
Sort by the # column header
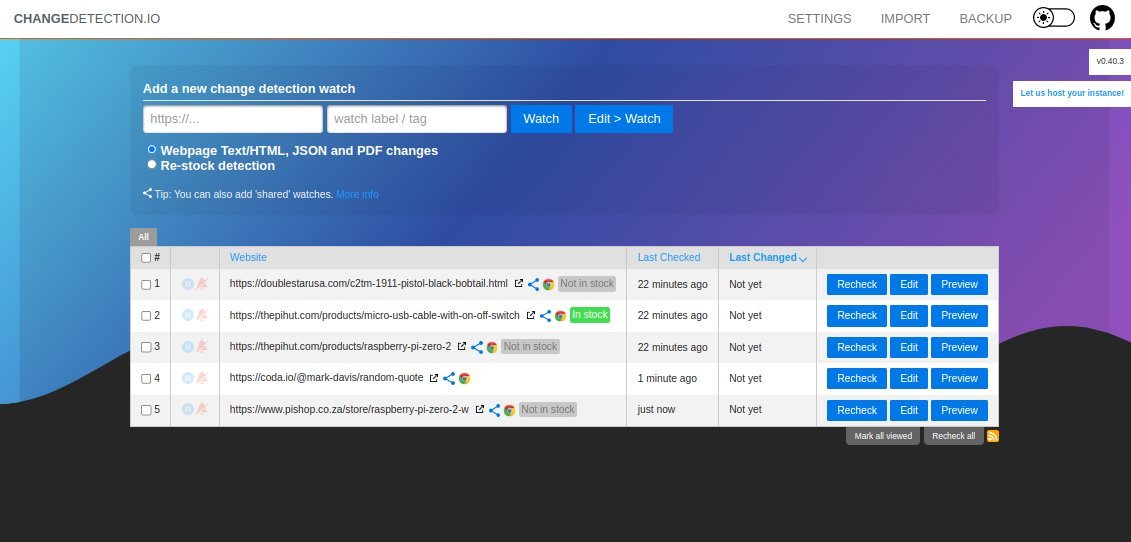pos(157,257)
